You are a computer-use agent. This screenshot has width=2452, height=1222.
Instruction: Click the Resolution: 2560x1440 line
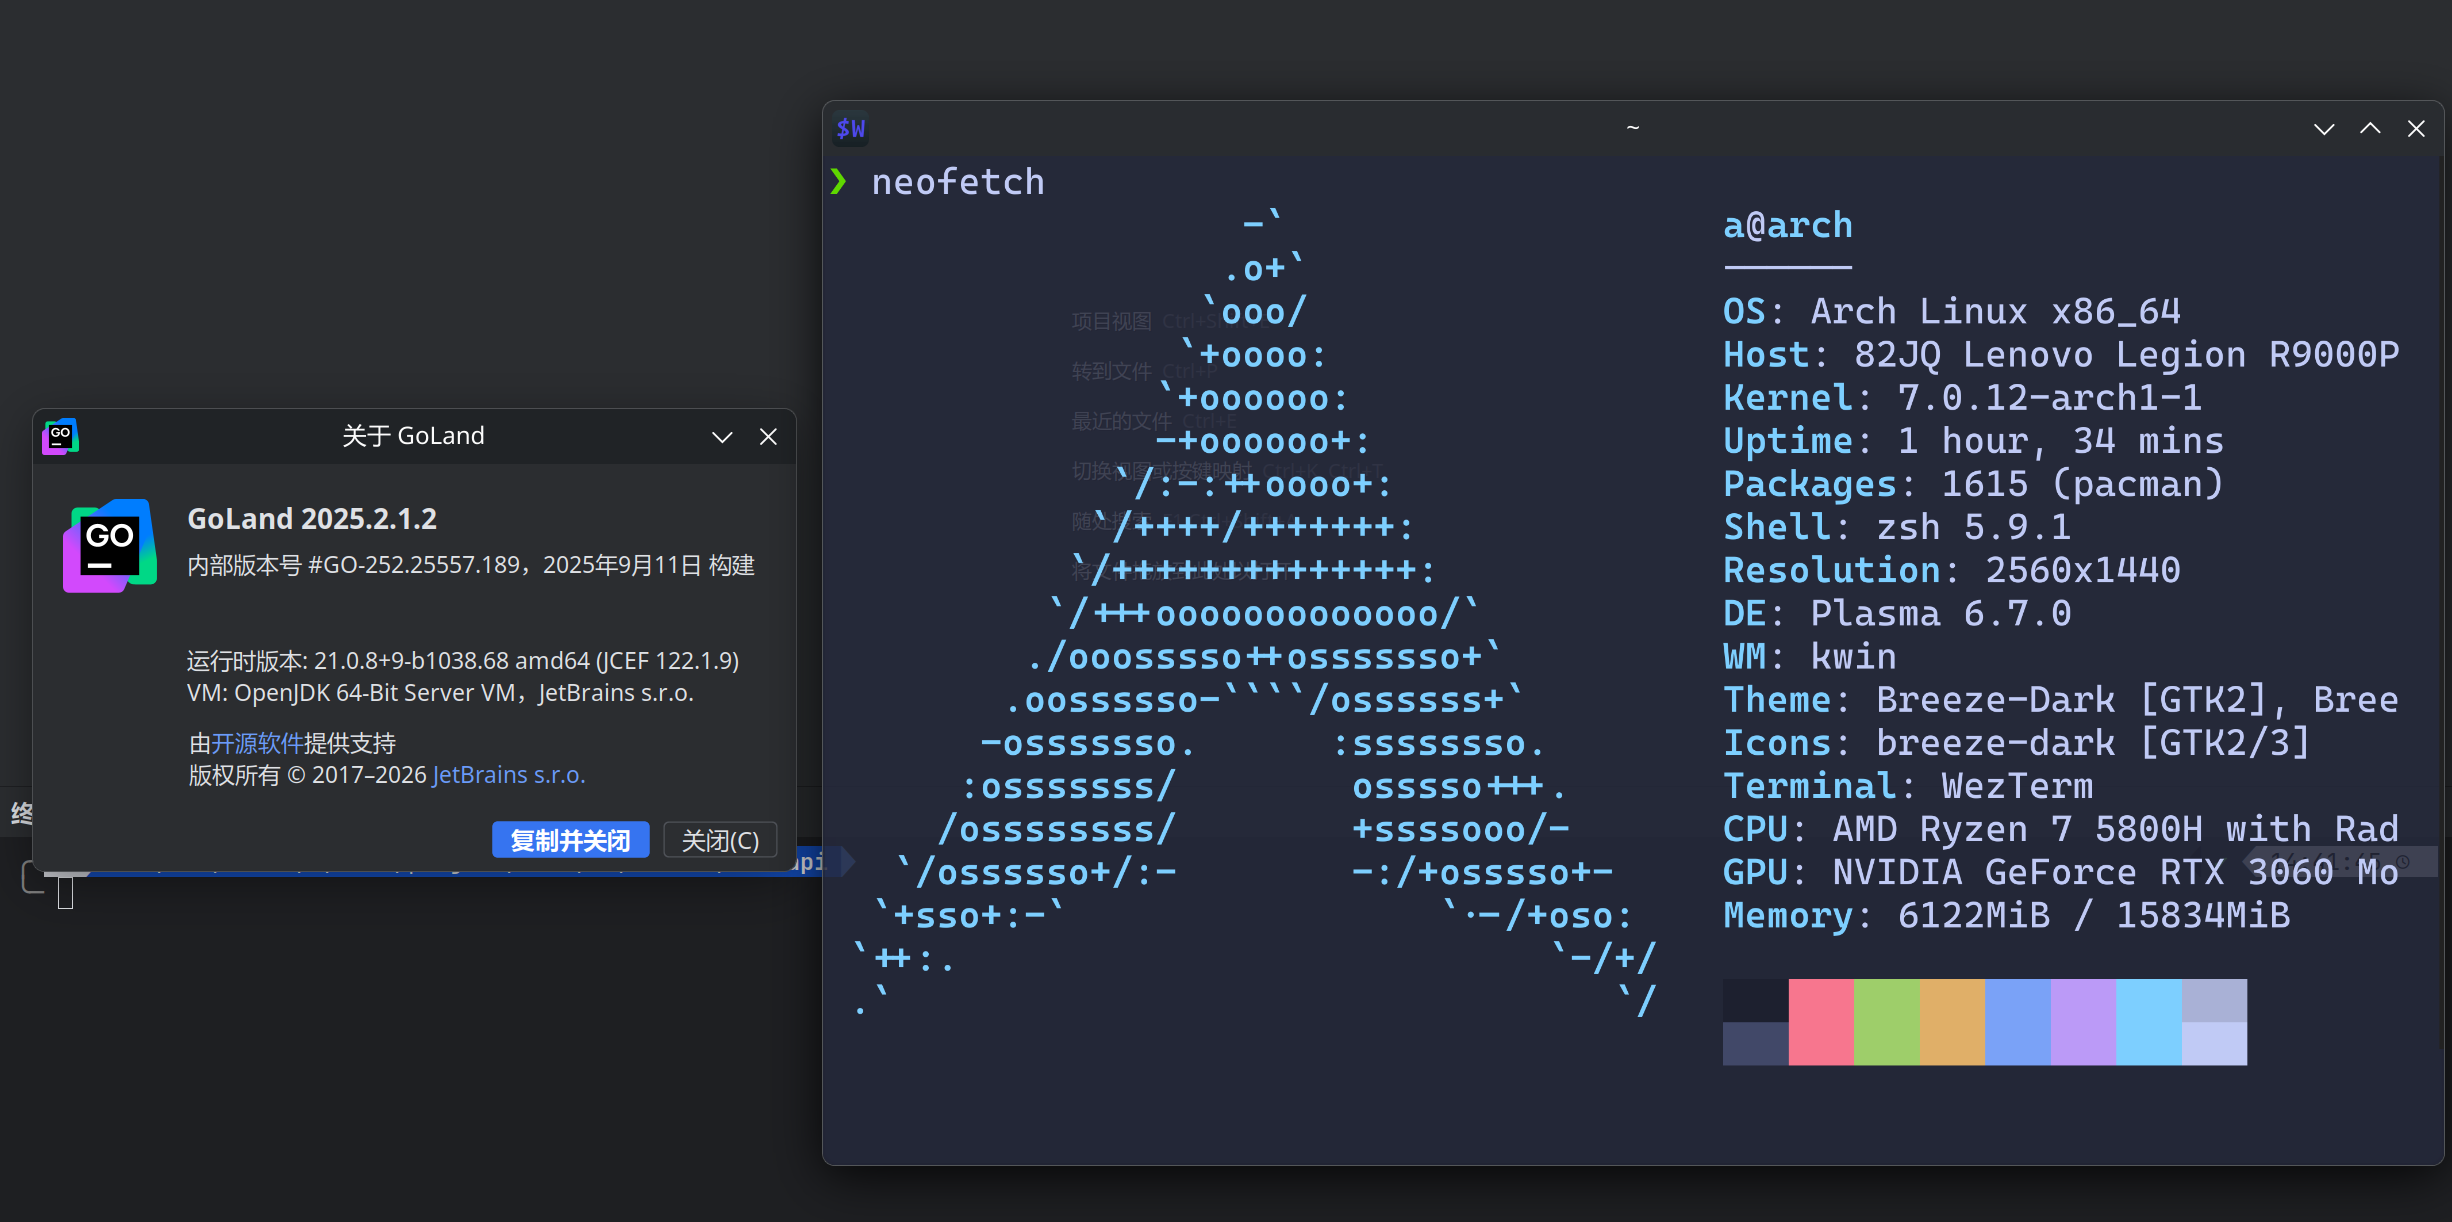click(x=1952, y=570)
